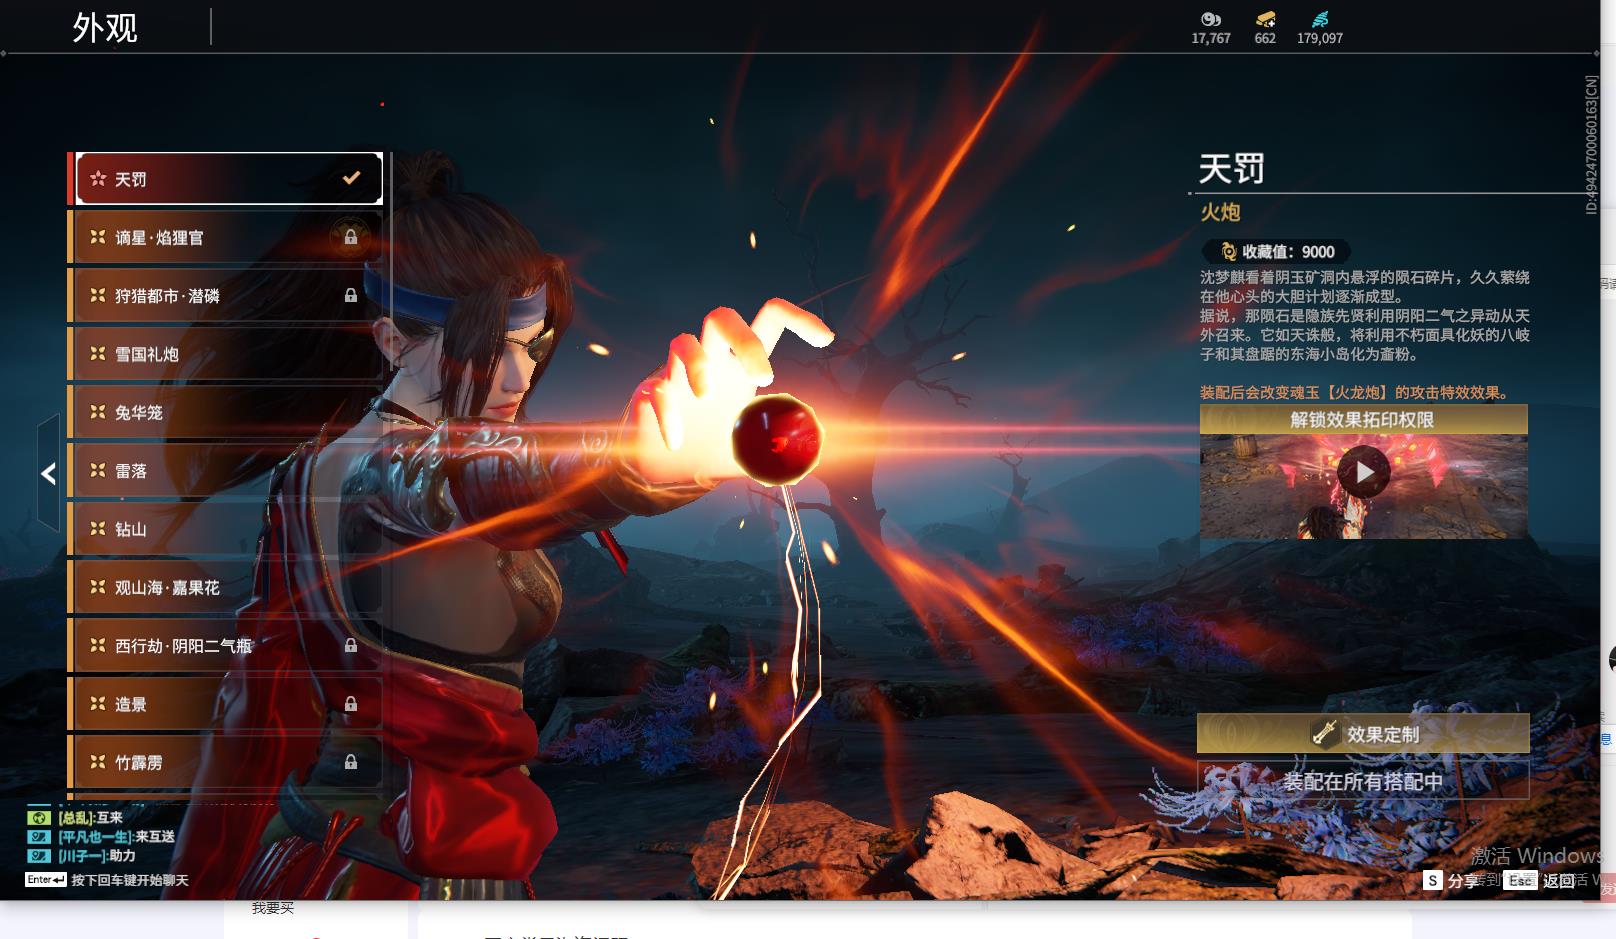Click the 收藏值 collection value icon
This screenshot has height=939, width=1616.
pos(1229,252)
